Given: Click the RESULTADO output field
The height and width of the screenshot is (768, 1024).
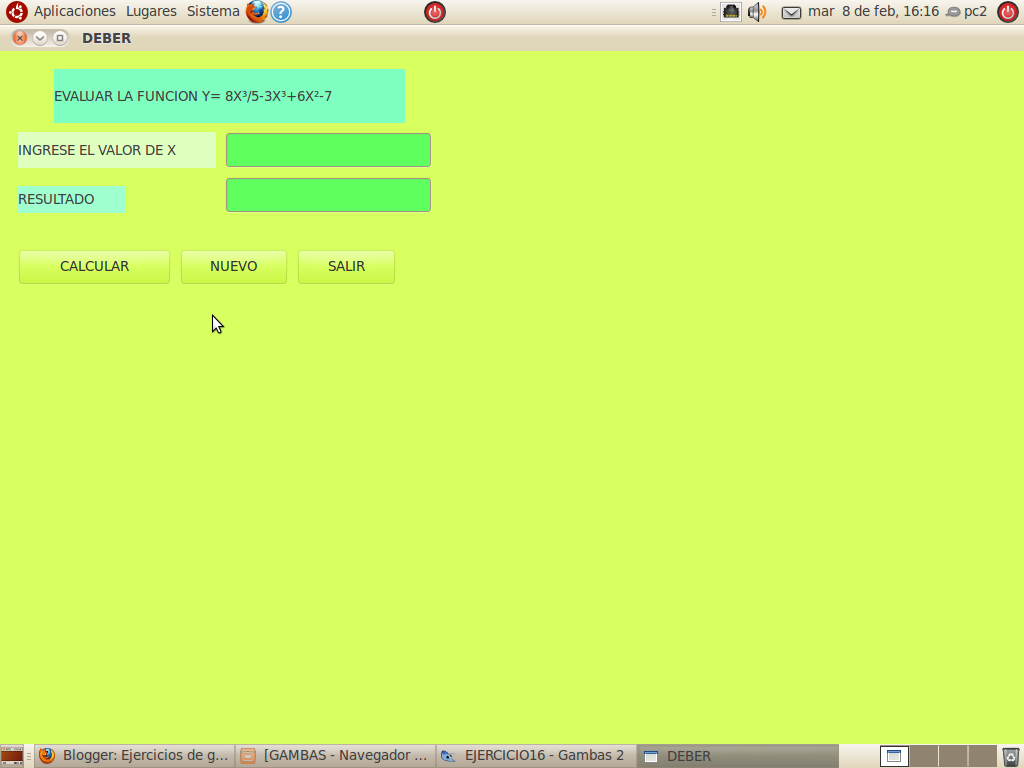Looking at the screenshot, I should point(328,195).
